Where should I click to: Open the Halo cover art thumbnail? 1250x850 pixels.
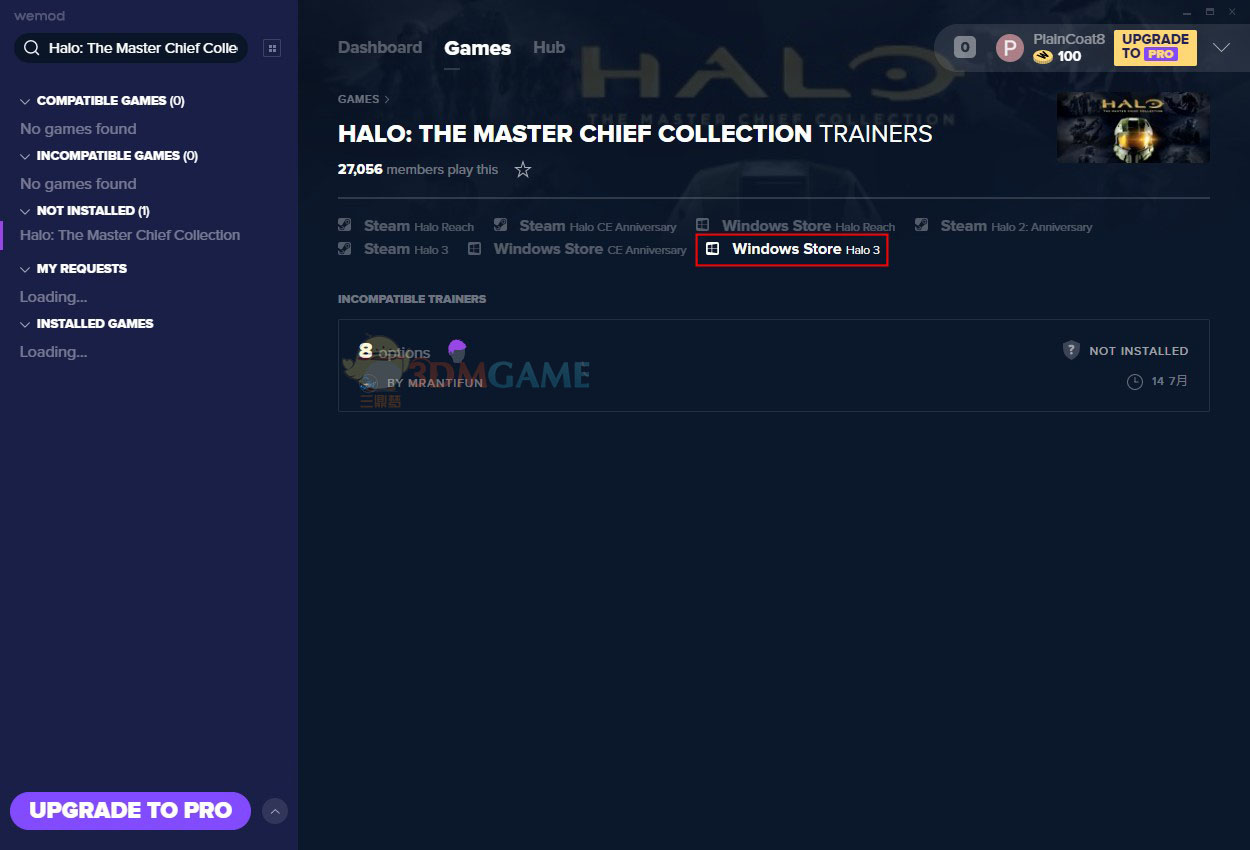[x=1133, y=128]
